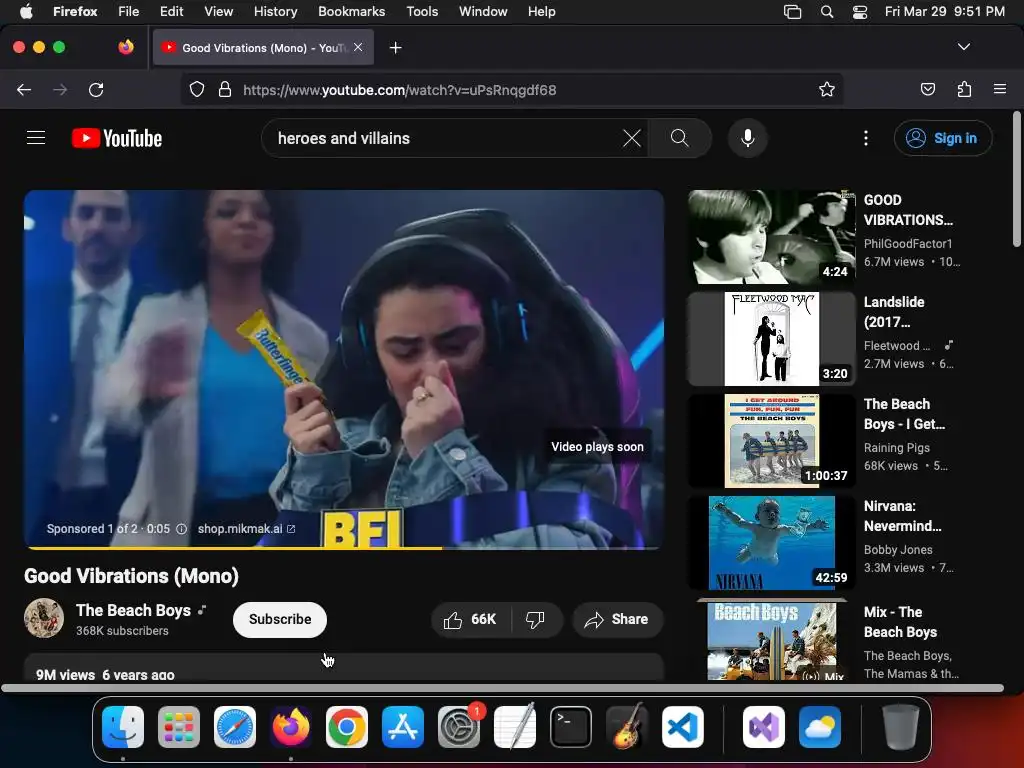Open App Store from the Dock
Image resolution: width=1024 pixels, height=768 pixels.
(402, 727)
